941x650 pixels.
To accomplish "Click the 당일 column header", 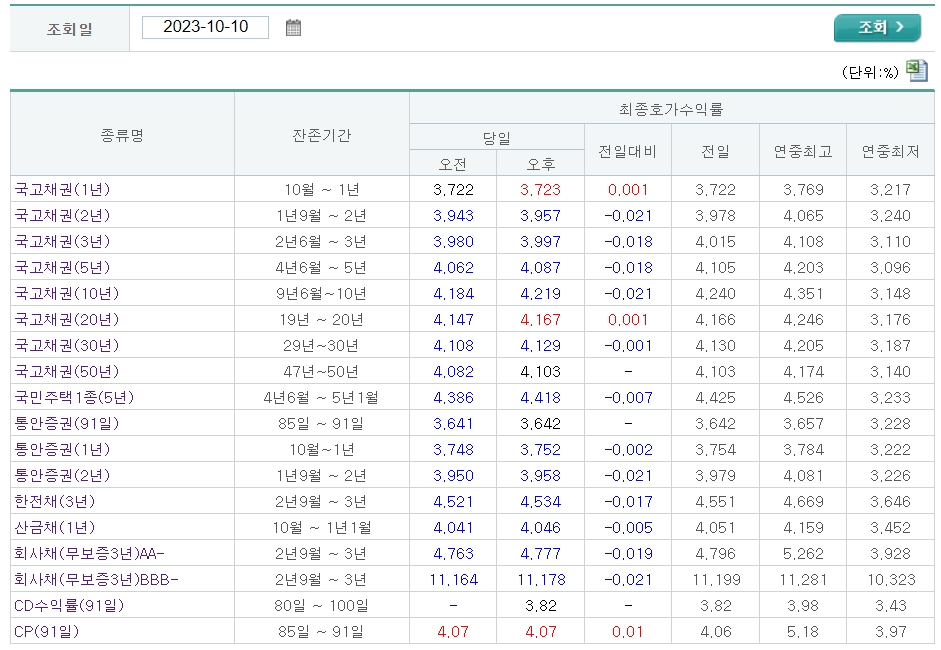I will click(497, 135).
